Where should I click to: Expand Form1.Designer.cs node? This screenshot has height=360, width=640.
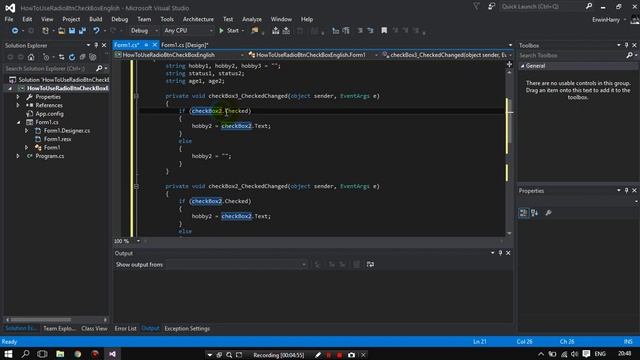click(27, 131)
